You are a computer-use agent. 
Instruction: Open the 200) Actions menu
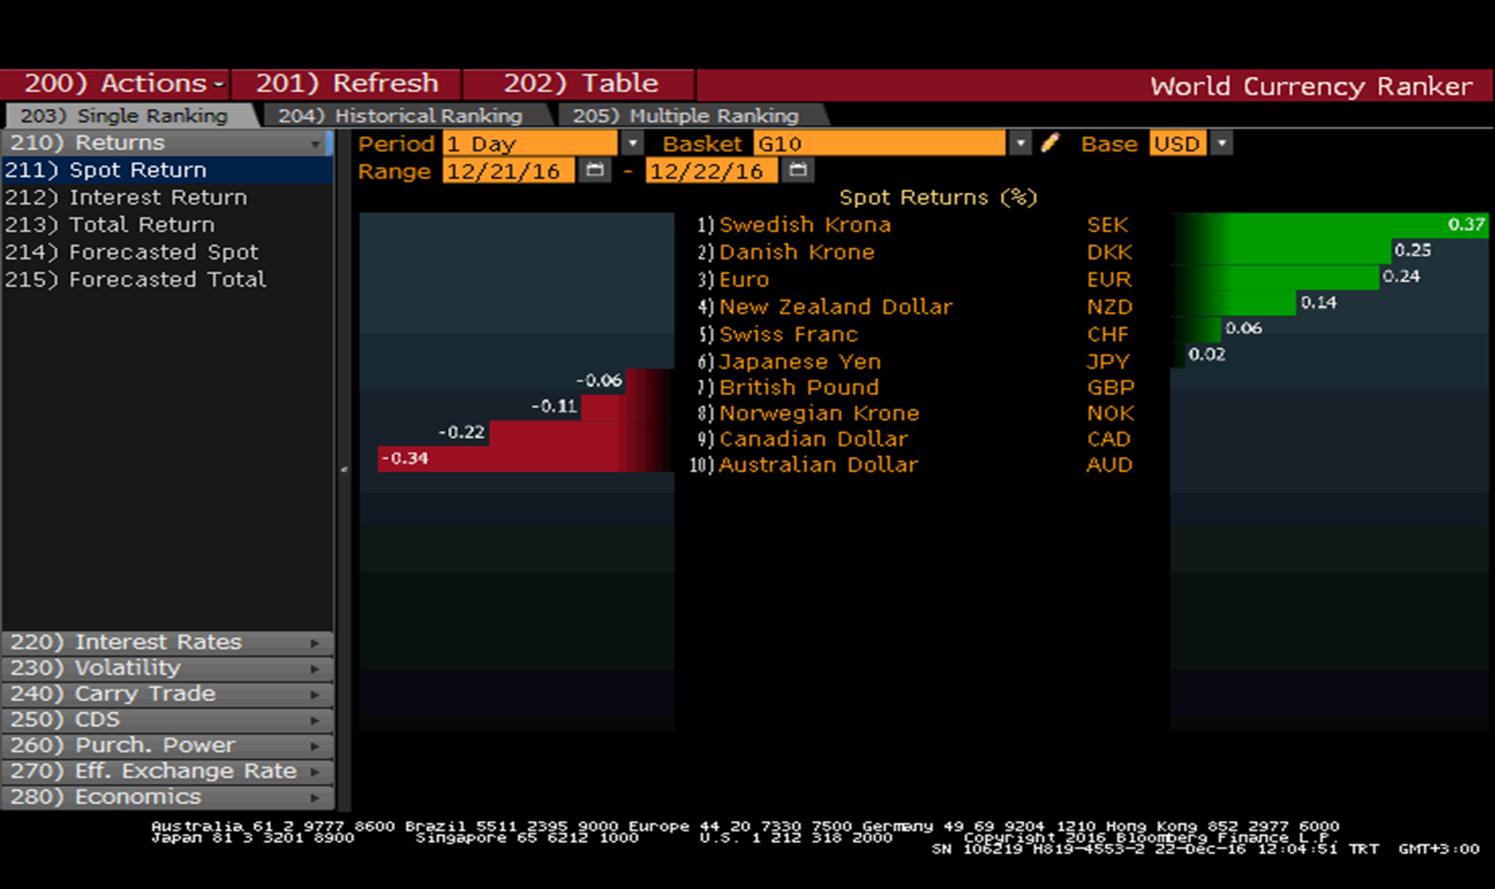coord(116,84)
